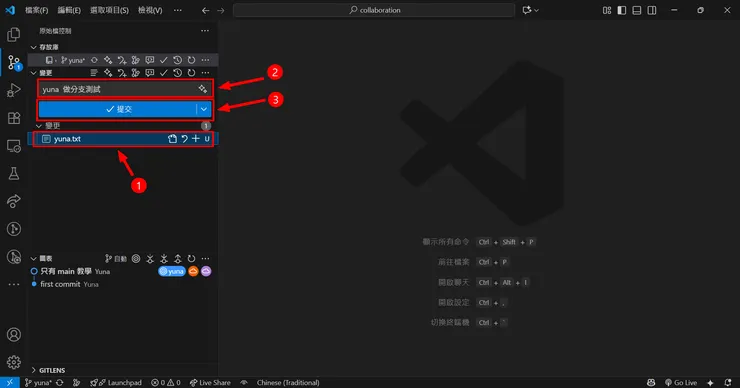Select 只有 main 教學 commit in graph
This screenshot has width=740, height=388.
65,271
